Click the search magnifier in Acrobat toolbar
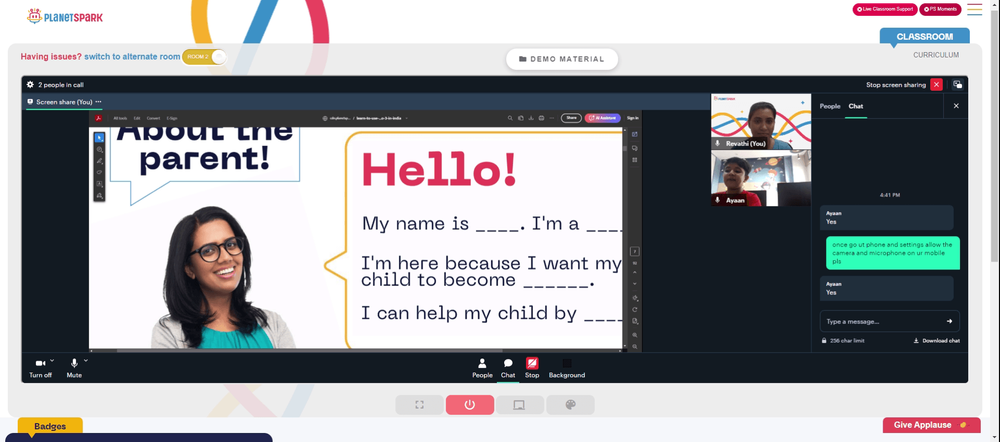 coord(510,118)
